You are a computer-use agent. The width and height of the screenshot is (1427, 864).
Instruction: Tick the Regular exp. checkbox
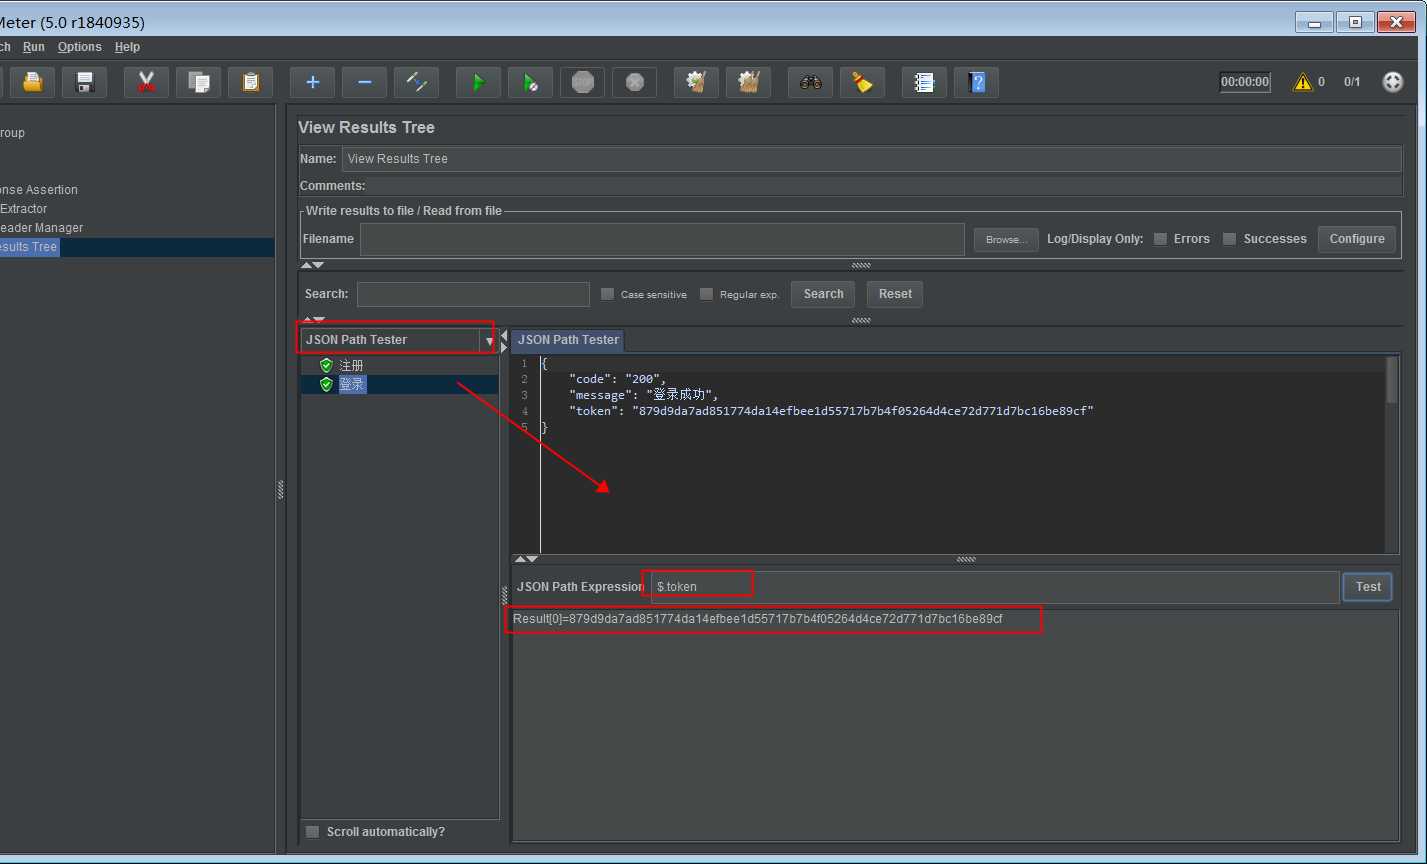[x=706, y=294]
